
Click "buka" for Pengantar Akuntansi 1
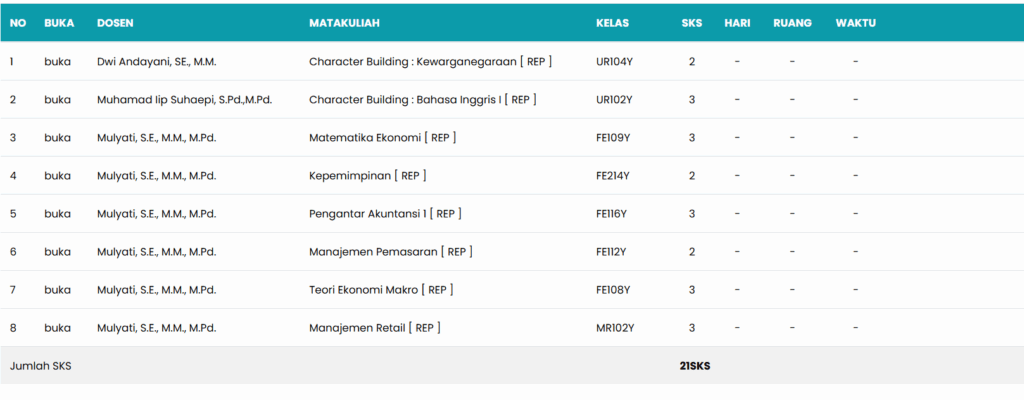57,214
